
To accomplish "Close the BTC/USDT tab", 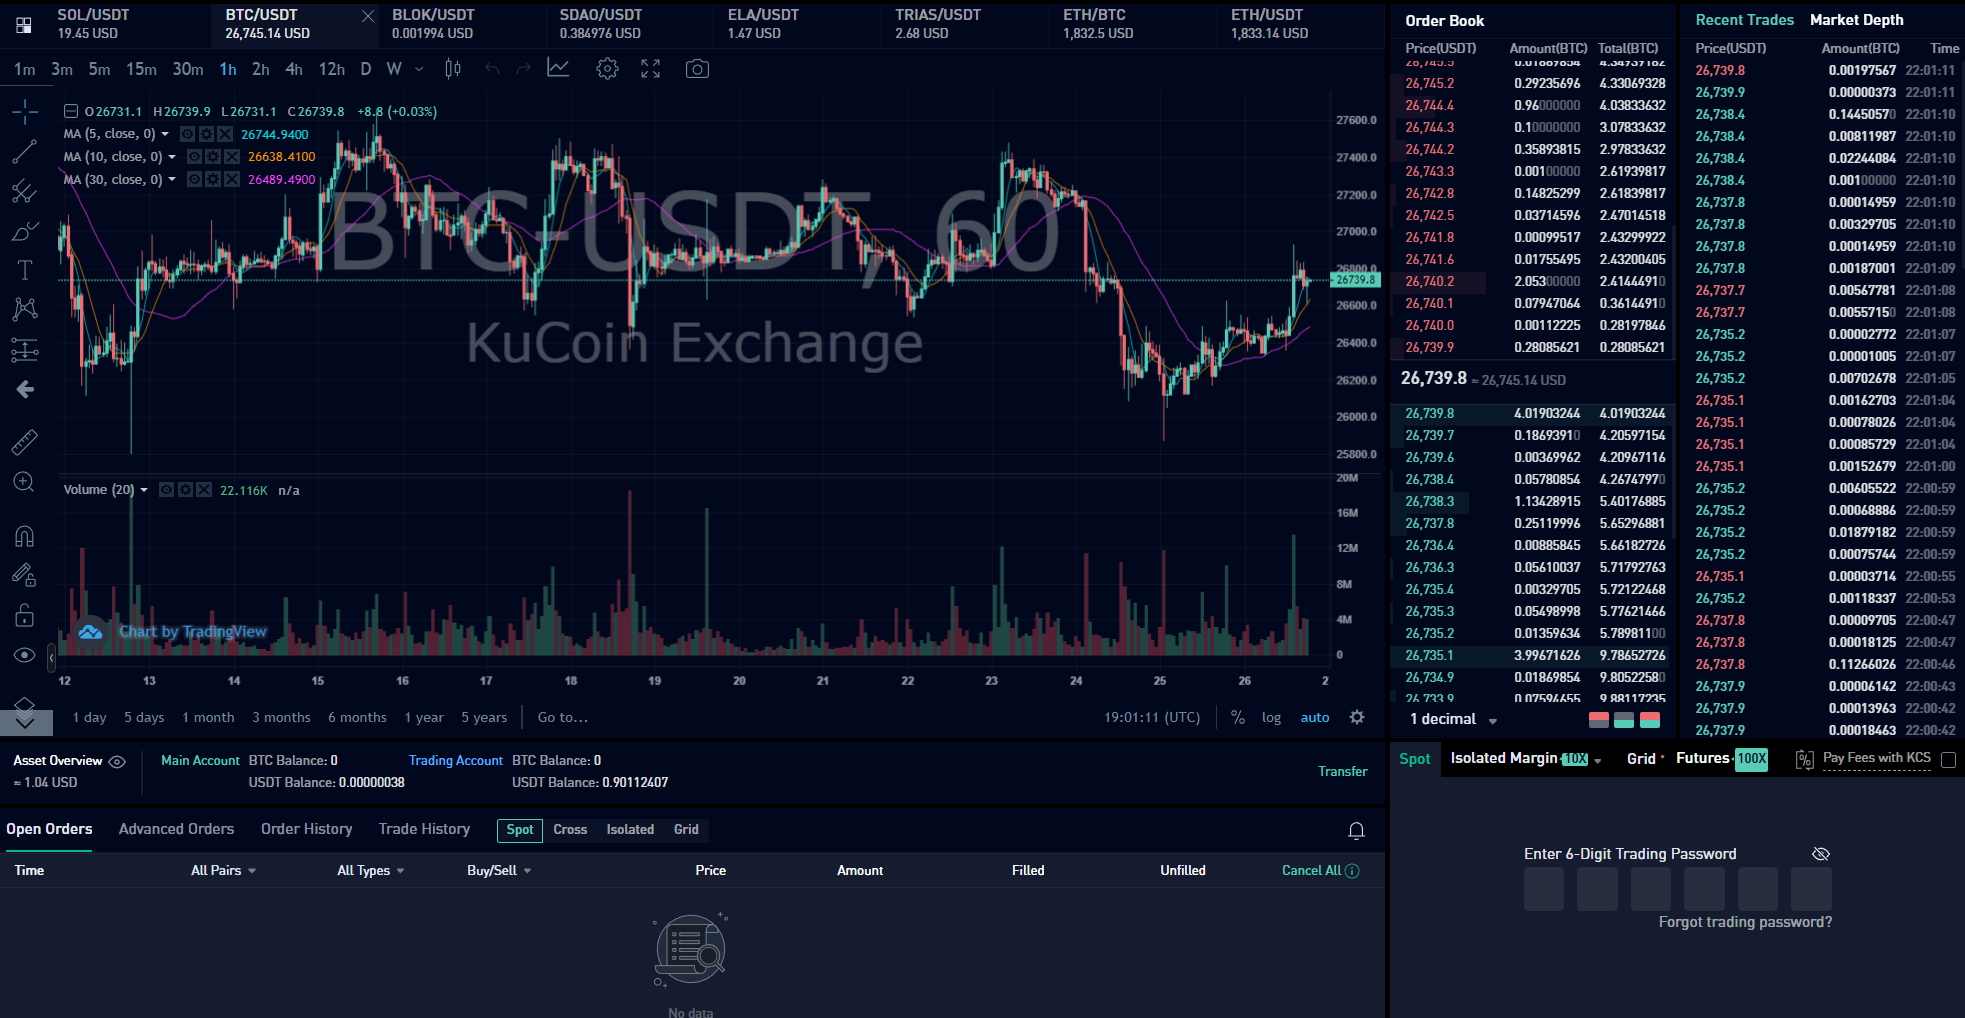I will 368,16.
